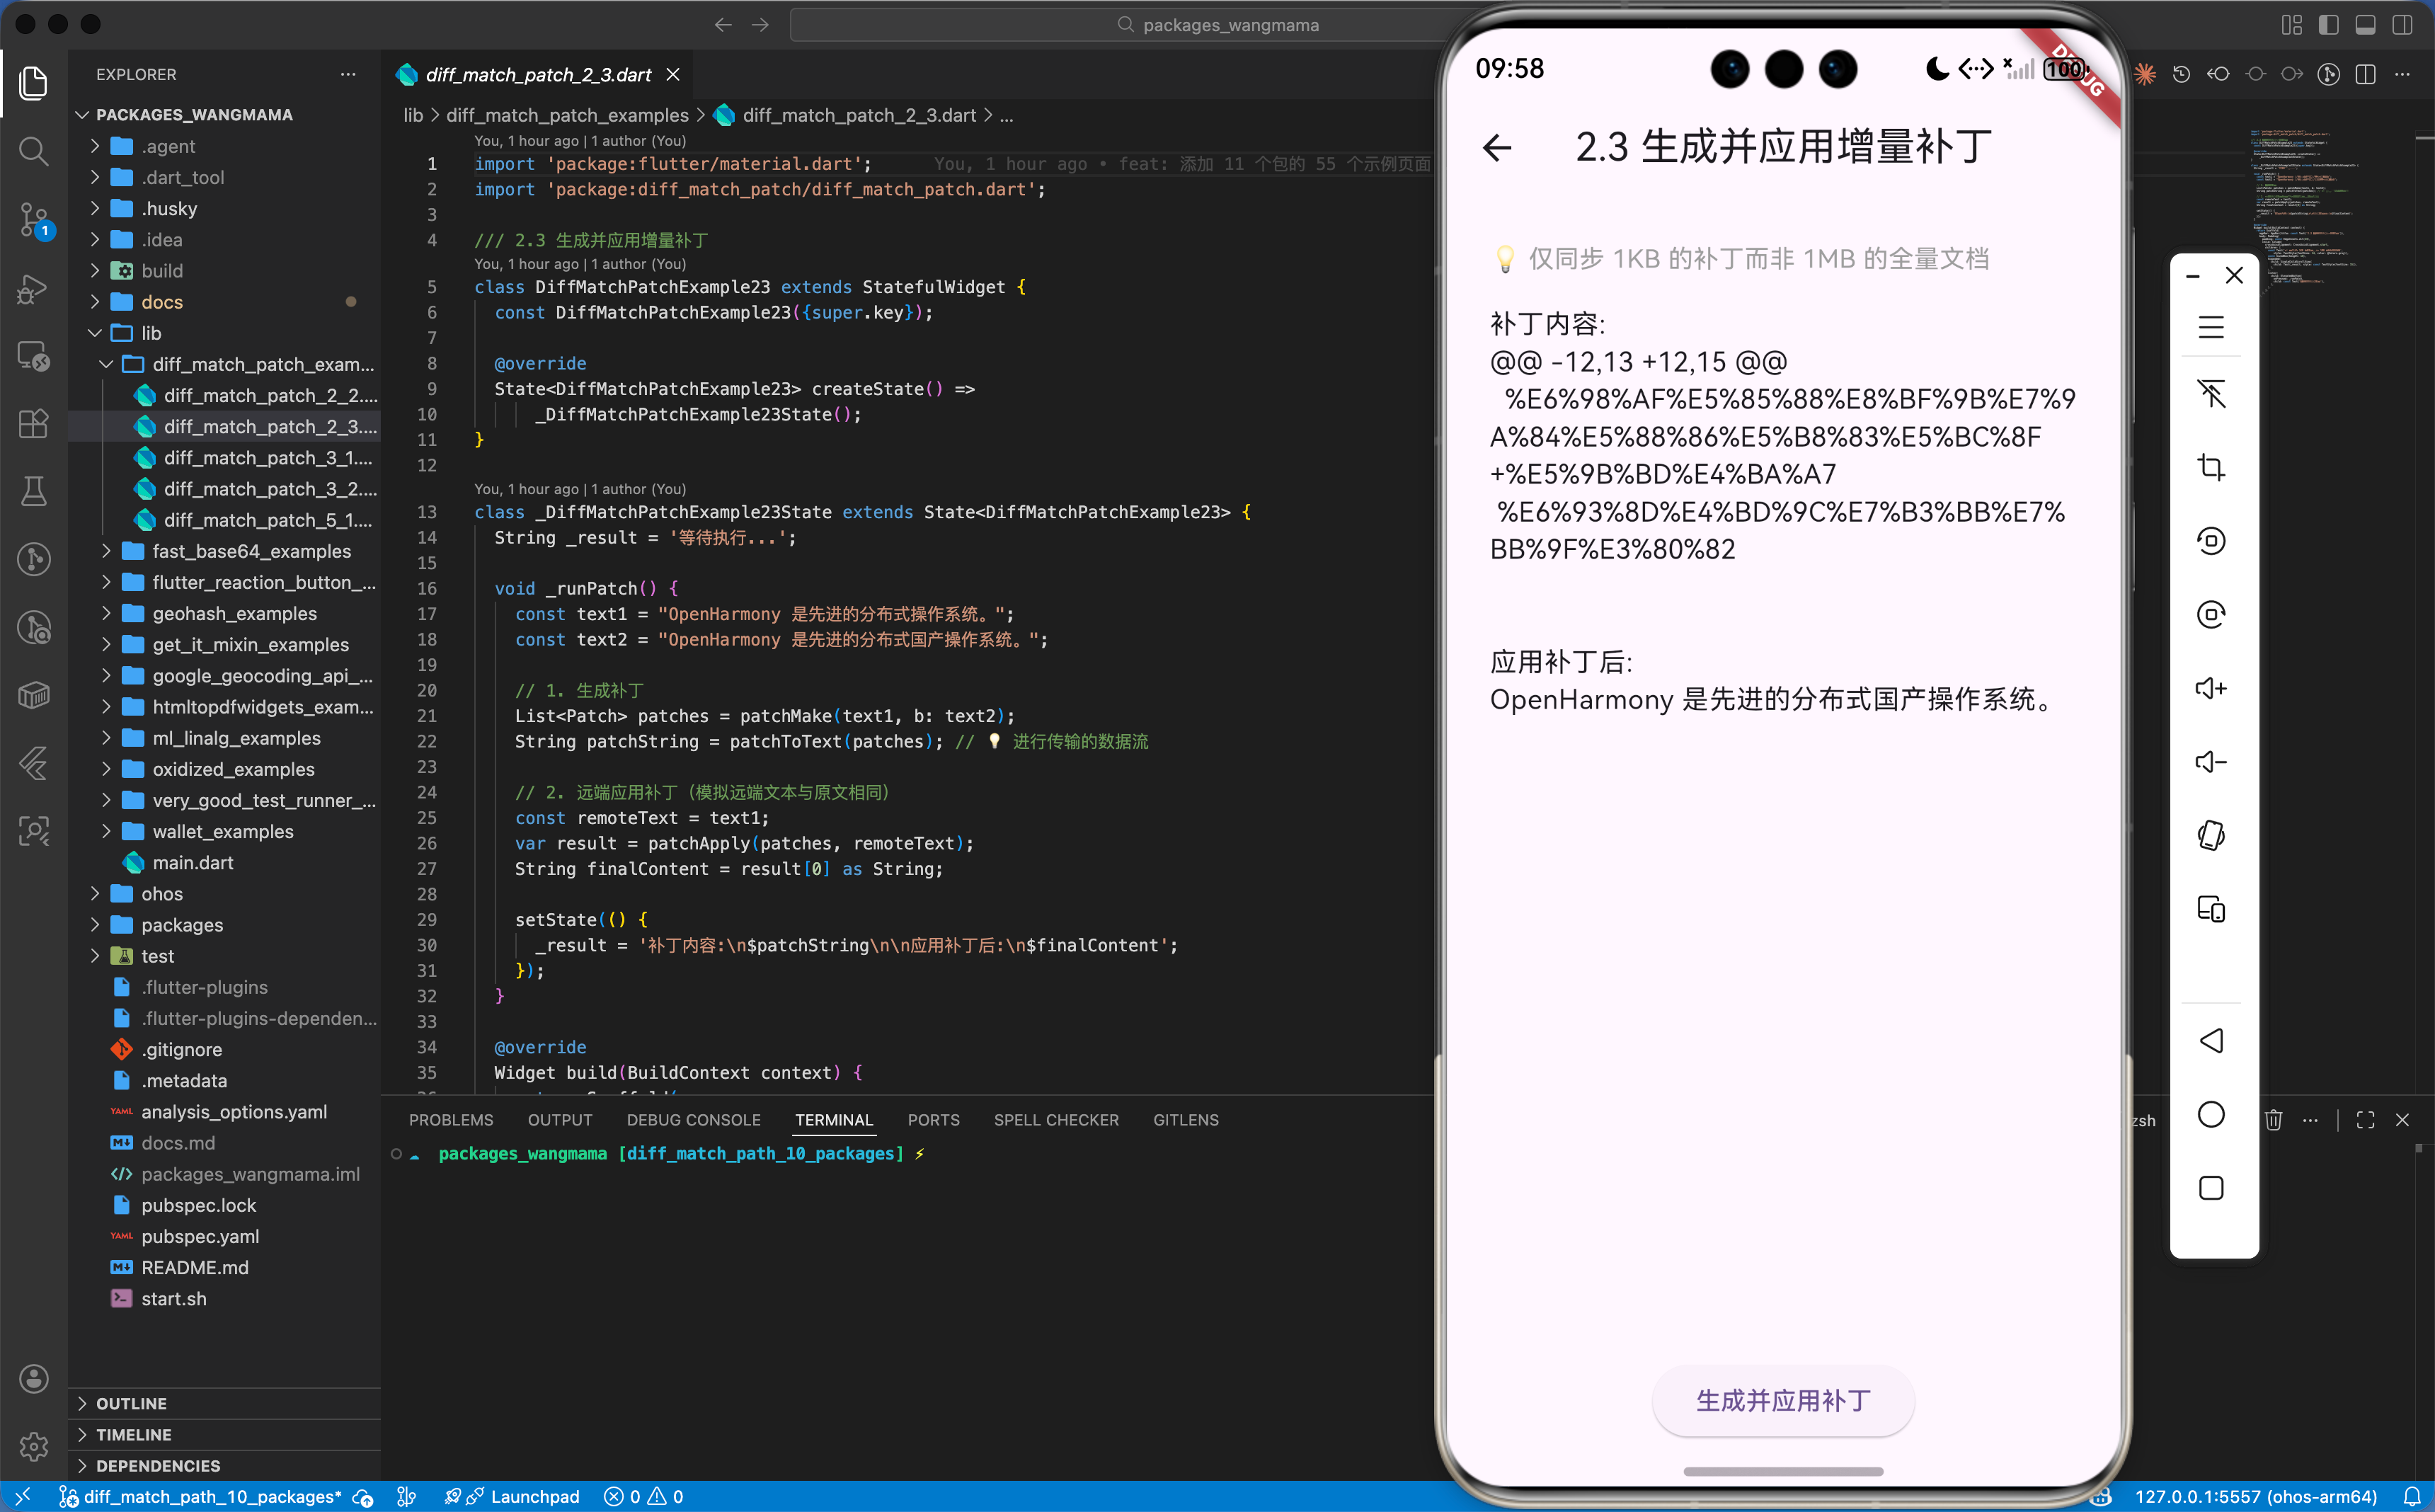Open main.dart in the explorer
The height and width of the screenshot is (1512, 2435).
pyautogui.click(x=192, y=862)
